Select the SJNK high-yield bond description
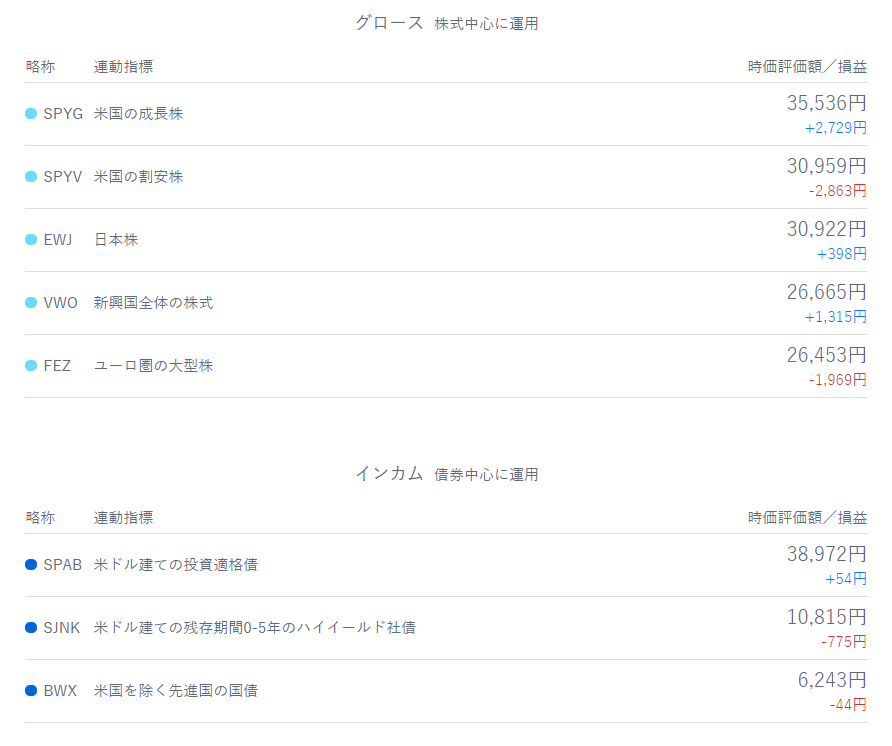The image size is (892, 746). pyautogui.click(x=254, y=628)
